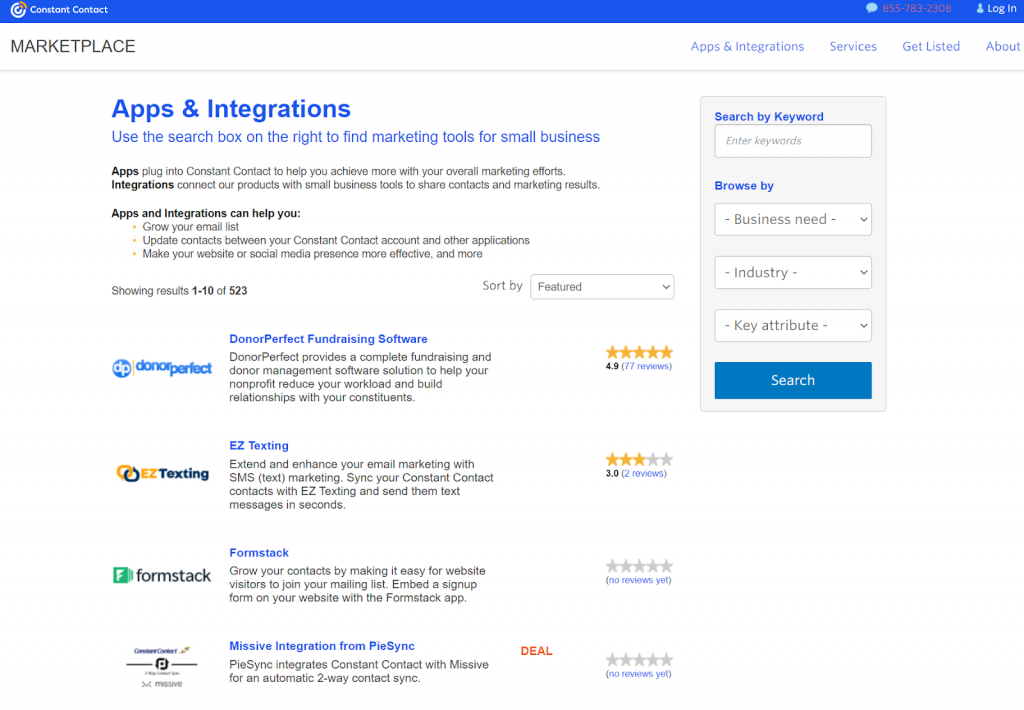Screen dimensions: 1024x710
Task: Click the Search by Keyword label
Action: [769, 116]
